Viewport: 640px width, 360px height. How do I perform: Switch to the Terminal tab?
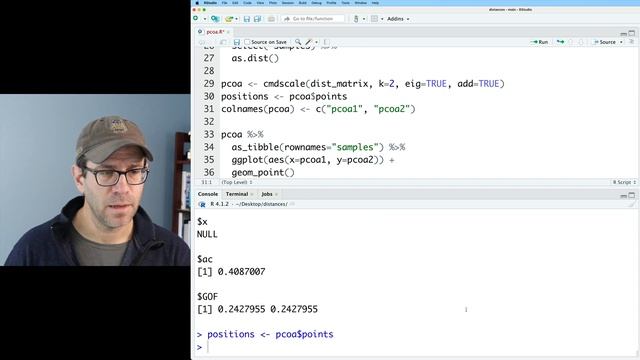pyautogui.click(x=237, y=194)
